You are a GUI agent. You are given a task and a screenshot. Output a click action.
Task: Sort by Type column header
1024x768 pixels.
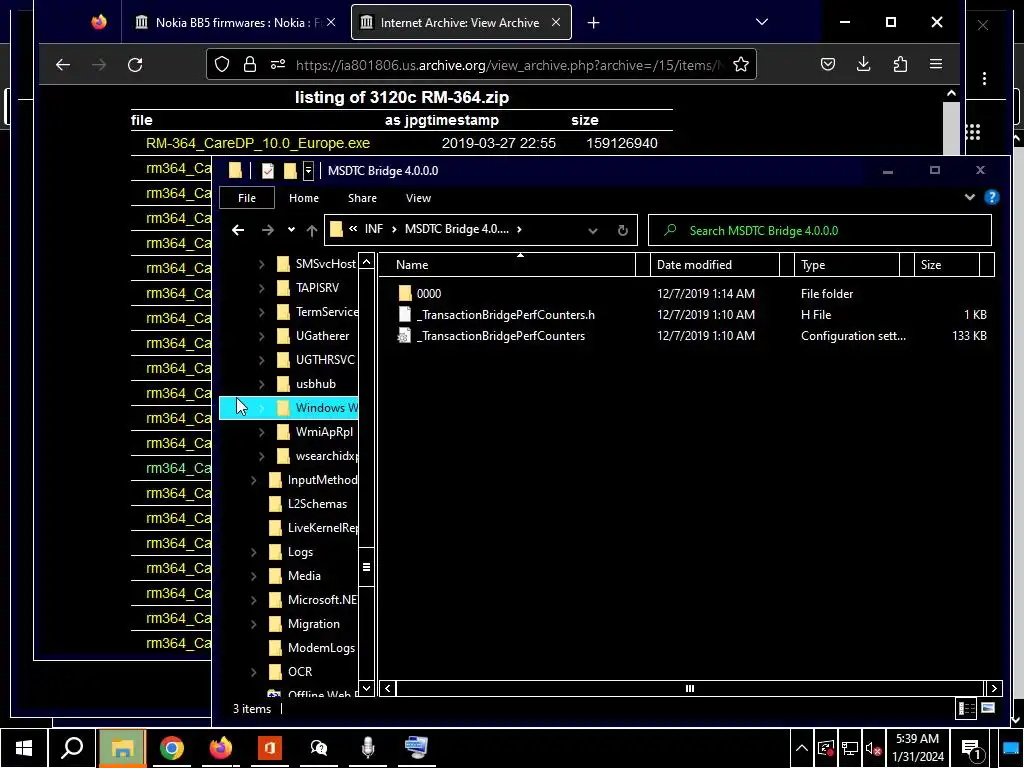click(x=847, y=264)
